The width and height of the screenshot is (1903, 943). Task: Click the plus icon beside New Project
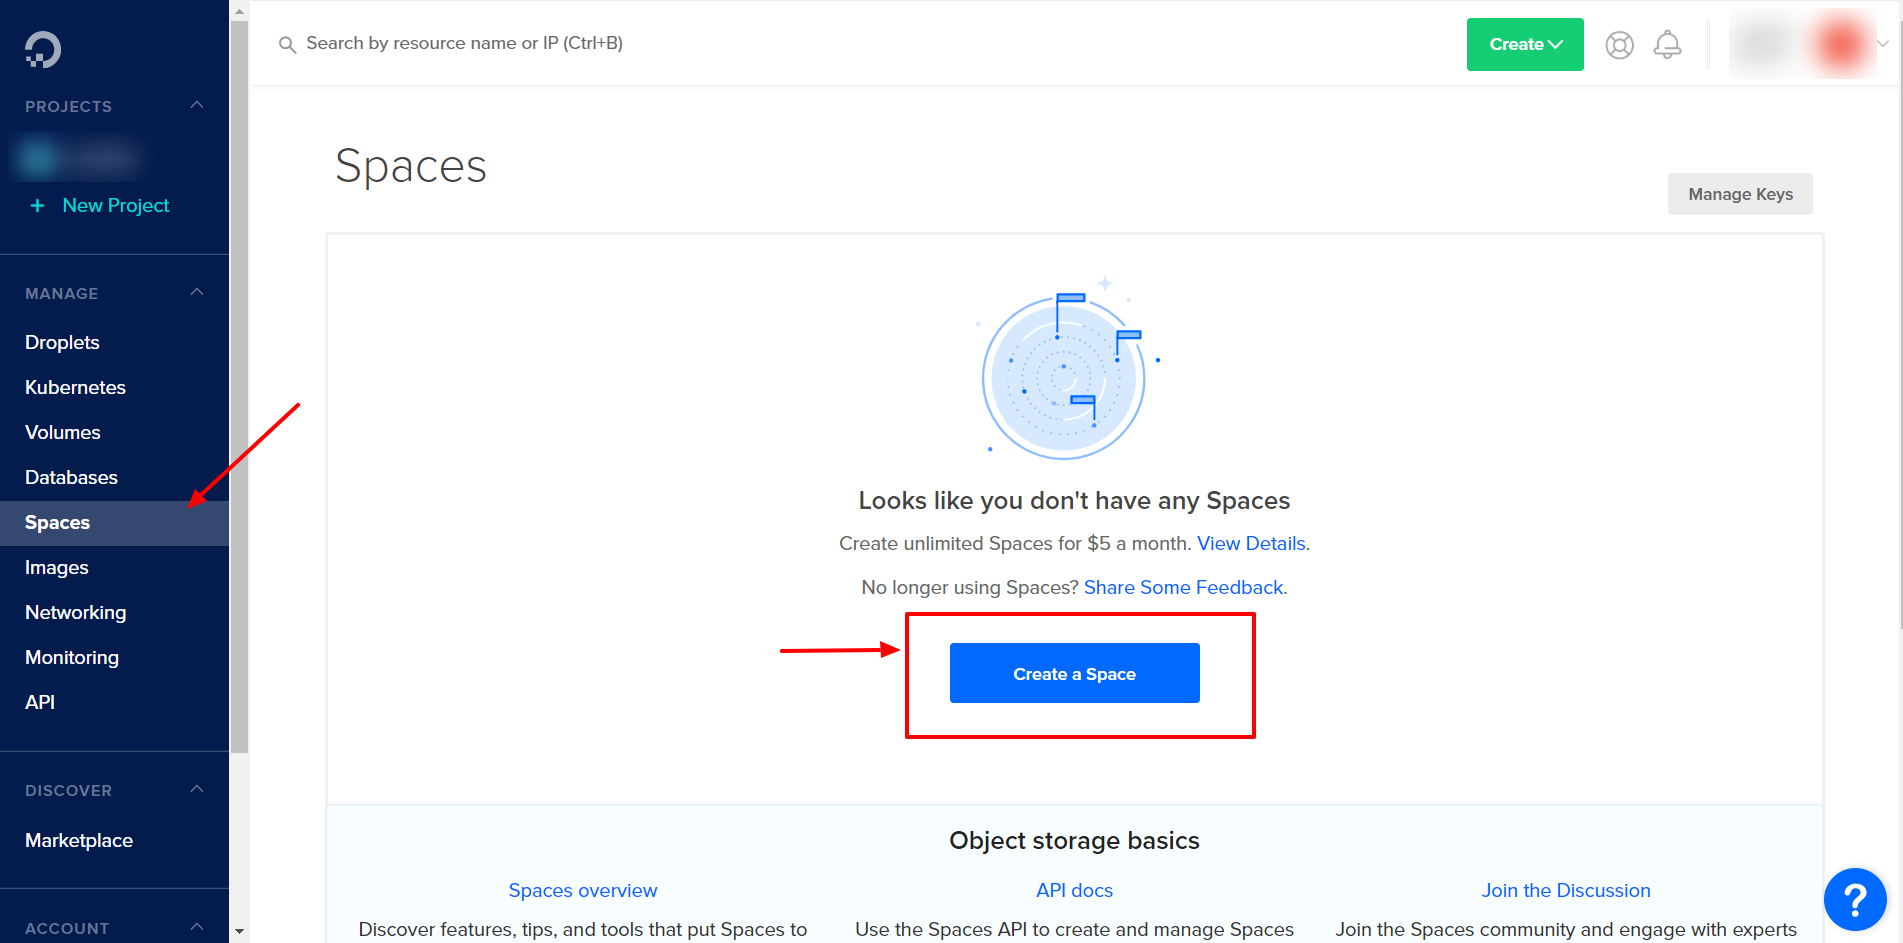click(38, 206)
